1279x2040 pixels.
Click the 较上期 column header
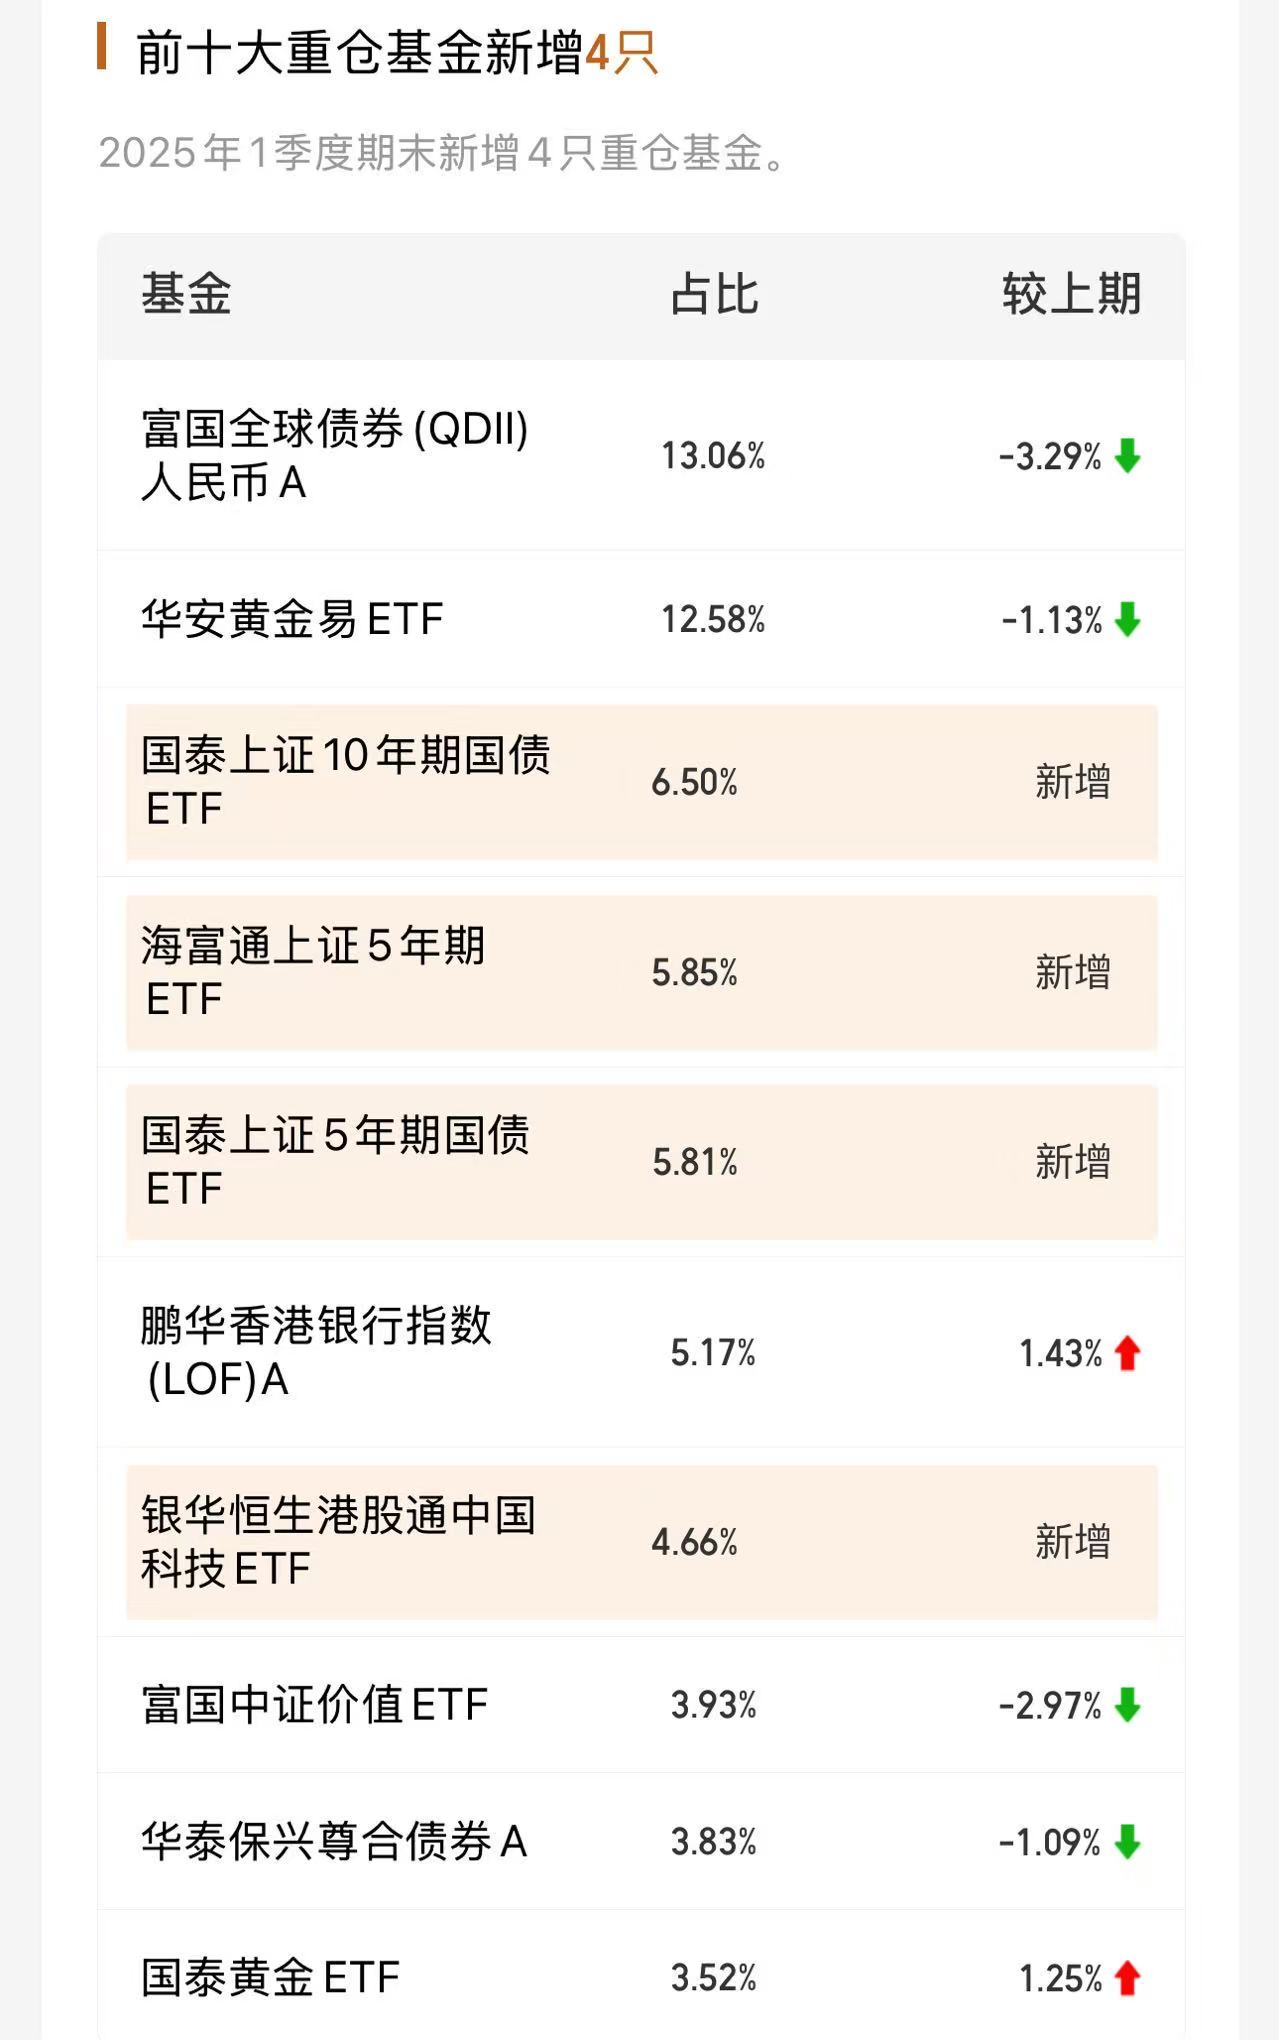1071,295
